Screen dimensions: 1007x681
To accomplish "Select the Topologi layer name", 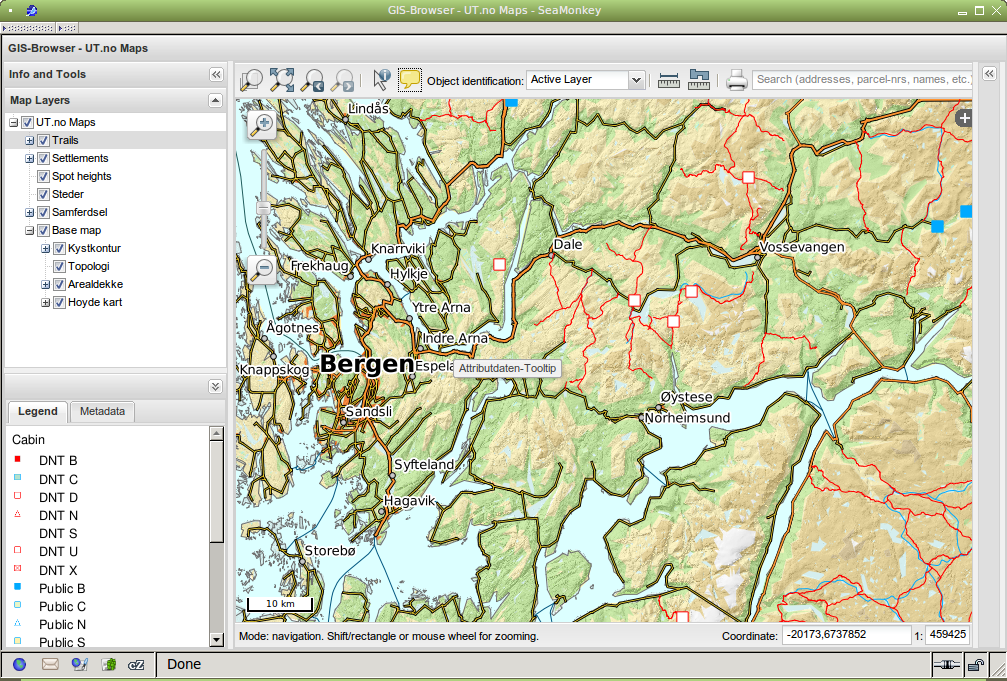I will point(89,266).
